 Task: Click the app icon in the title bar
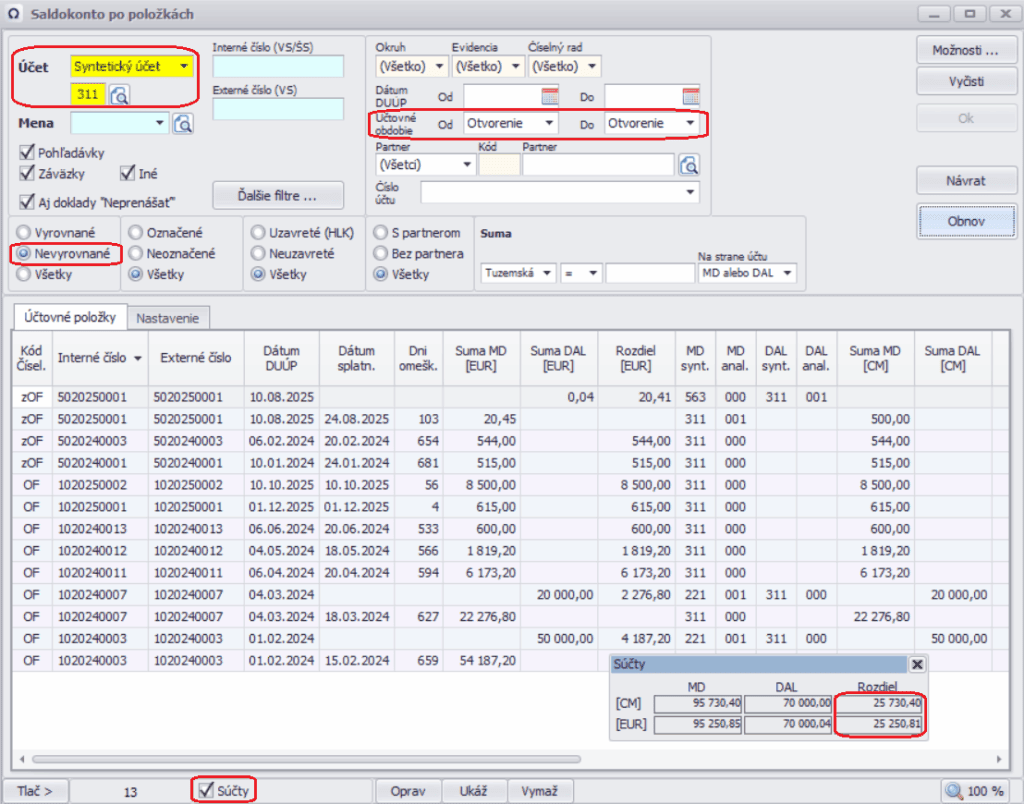tap(16, 14)
